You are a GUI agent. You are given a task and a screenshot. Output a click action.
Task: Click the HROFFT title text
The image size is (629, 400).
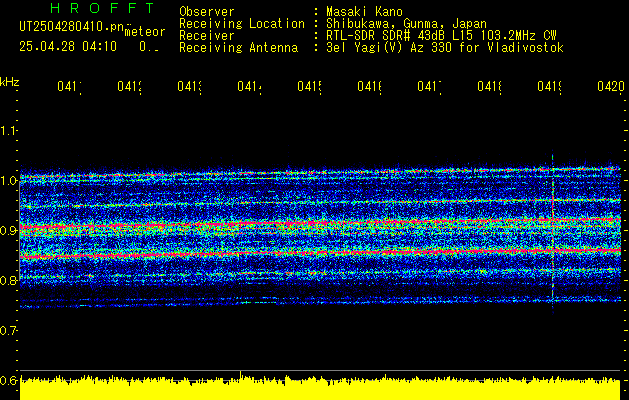click(103, 8)
